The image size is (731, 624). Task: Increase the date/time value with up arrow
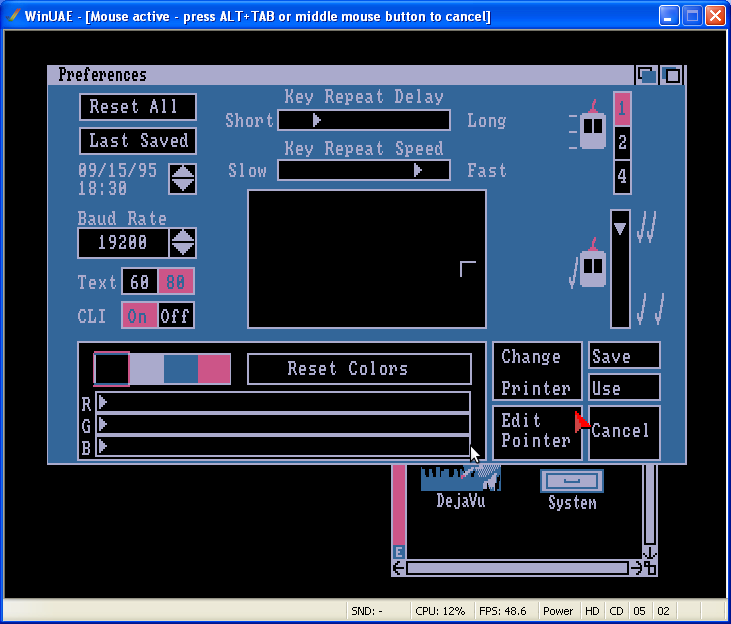point(182,172)
